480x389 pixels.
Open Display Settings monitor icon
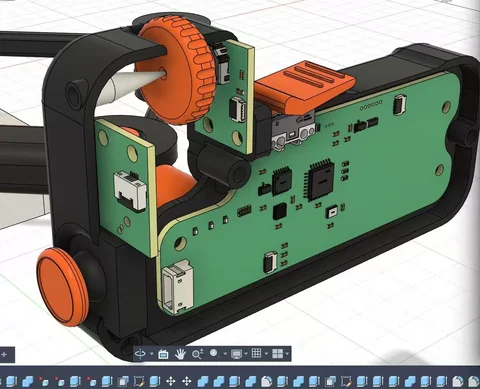pyautogui.click(x=236, y=354)
